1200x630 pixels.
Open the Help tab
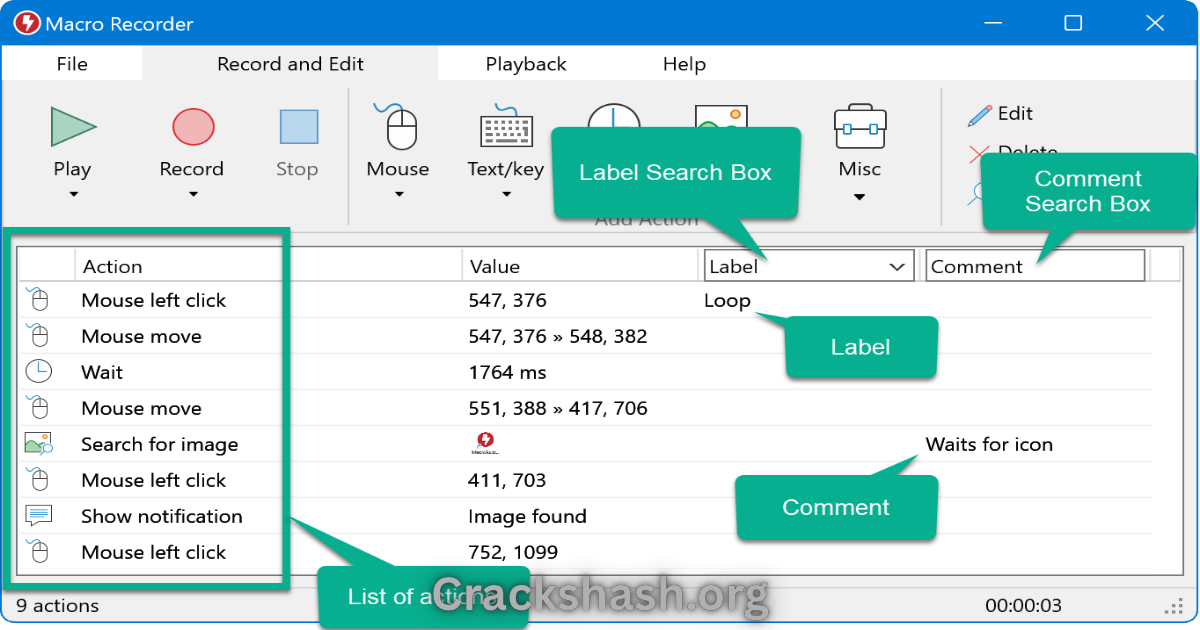(x=684, y=64)
